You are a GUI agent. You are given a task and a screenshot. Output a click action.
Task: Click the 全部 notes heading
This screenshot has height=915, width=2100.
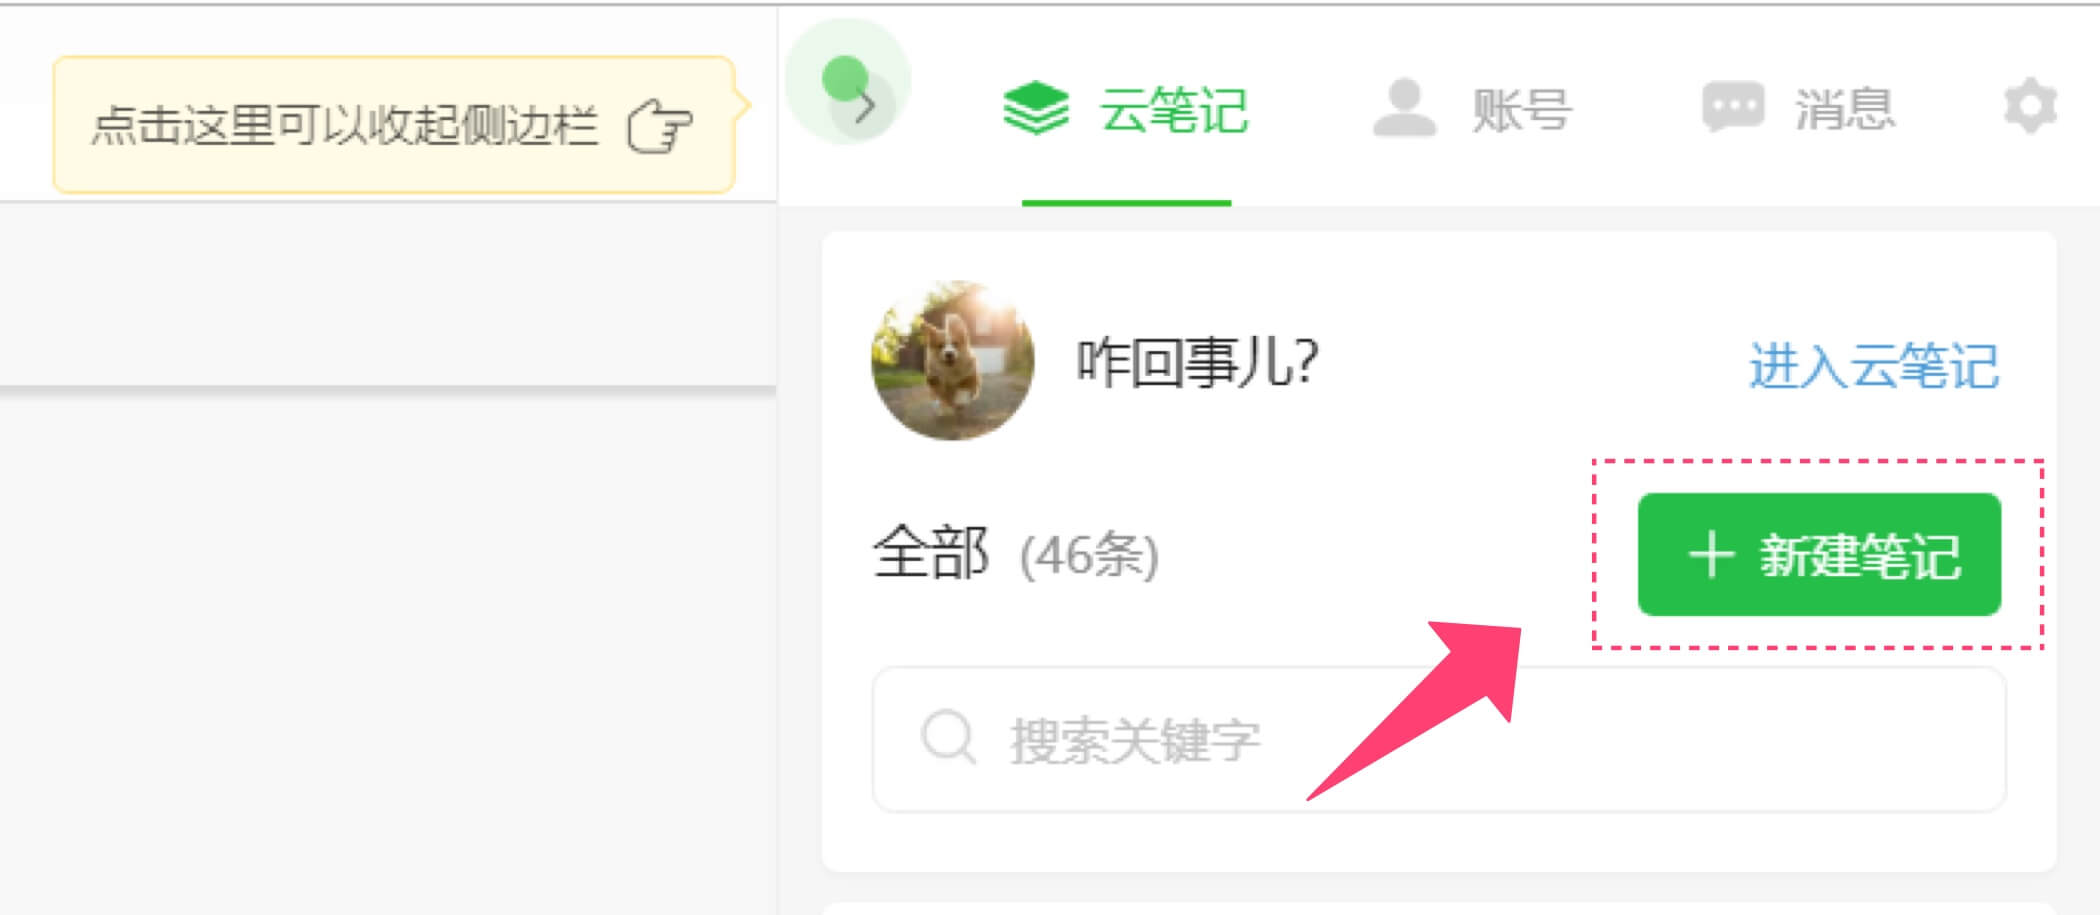click(931, 552)
